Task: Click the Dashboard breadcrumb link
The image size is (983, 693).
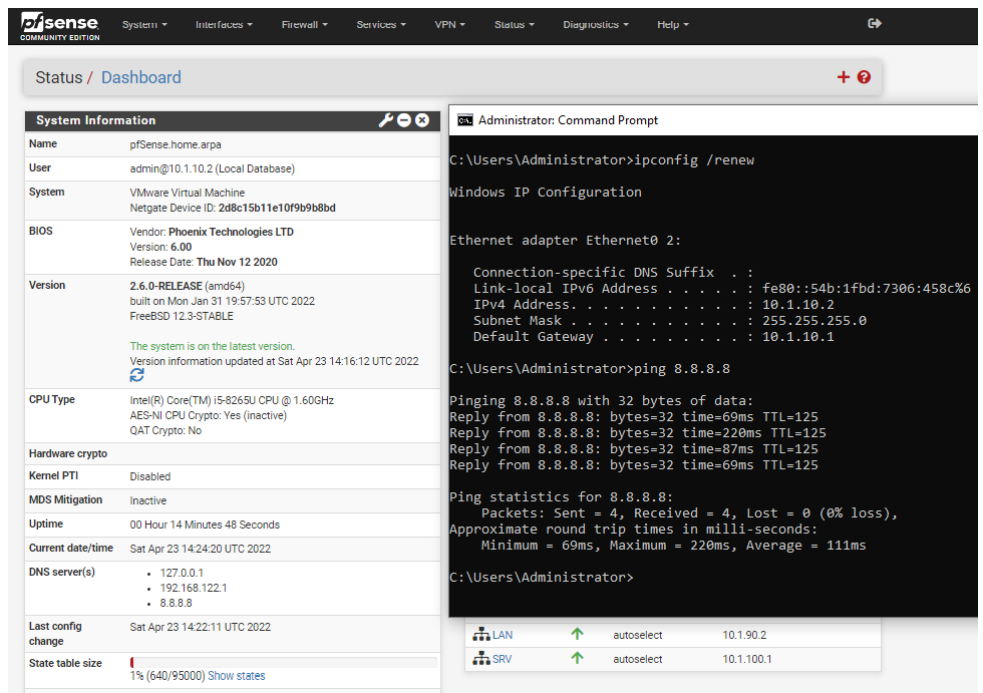Action: pos(141,77)
